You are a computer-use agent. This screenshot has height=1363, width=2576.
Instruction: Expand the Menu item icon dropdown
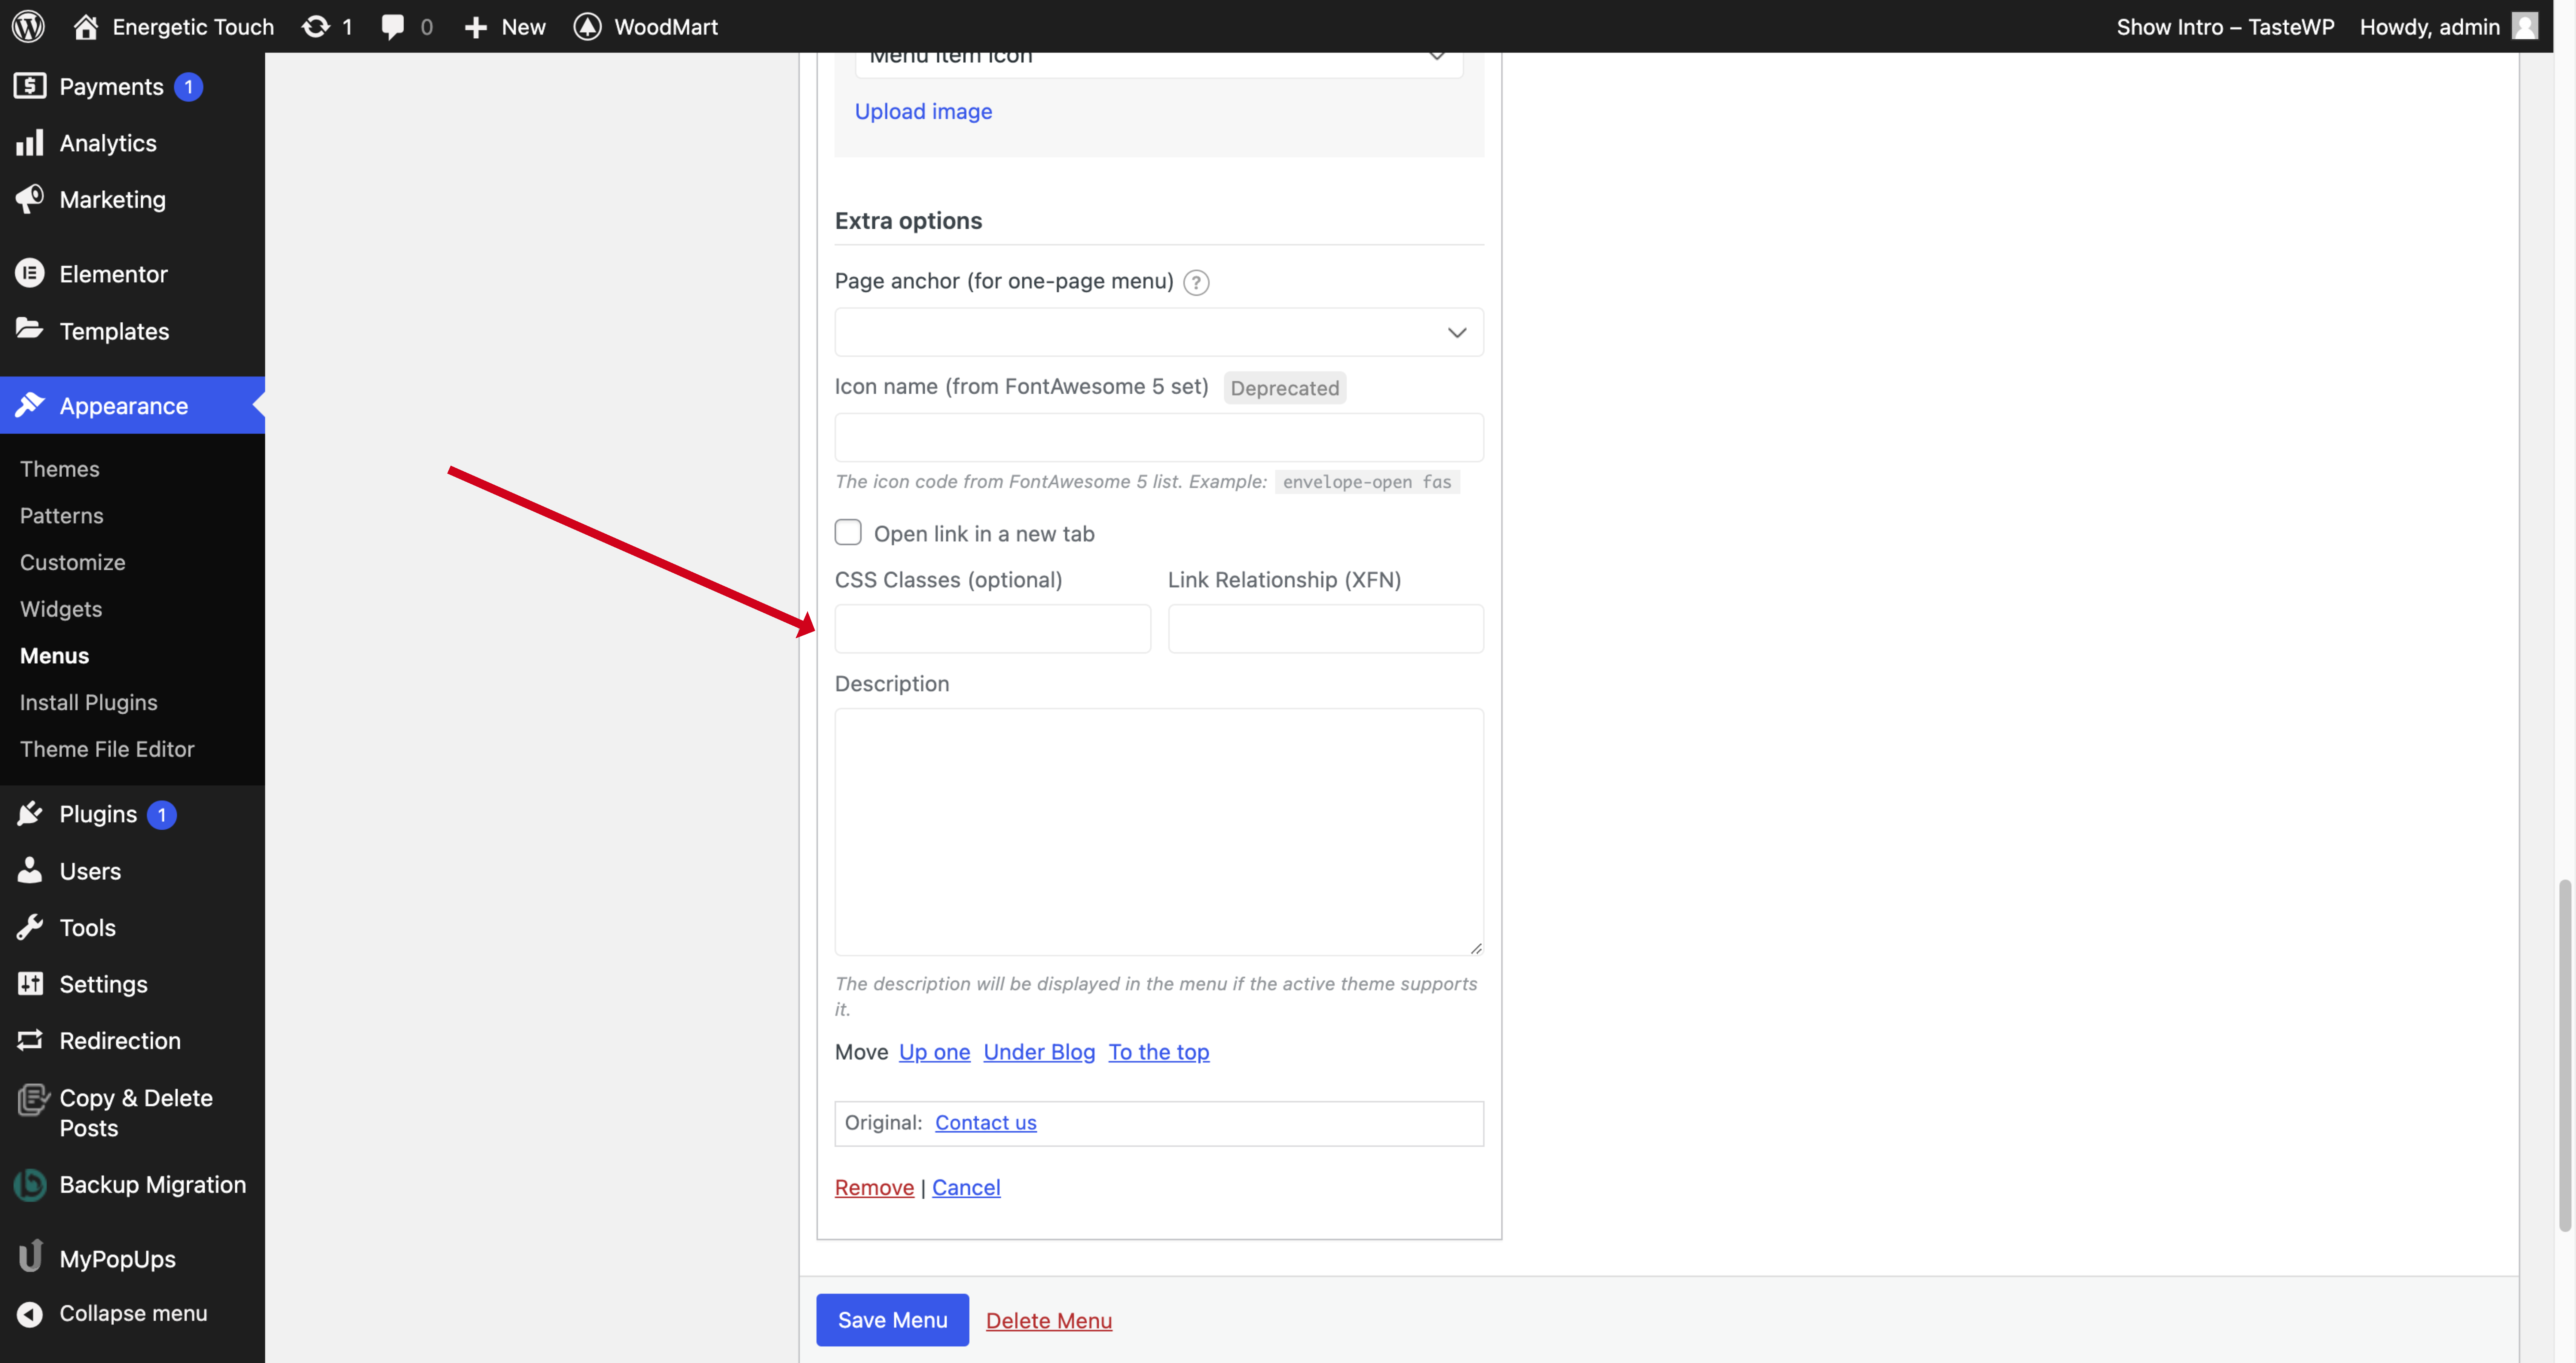[1159, 60]
